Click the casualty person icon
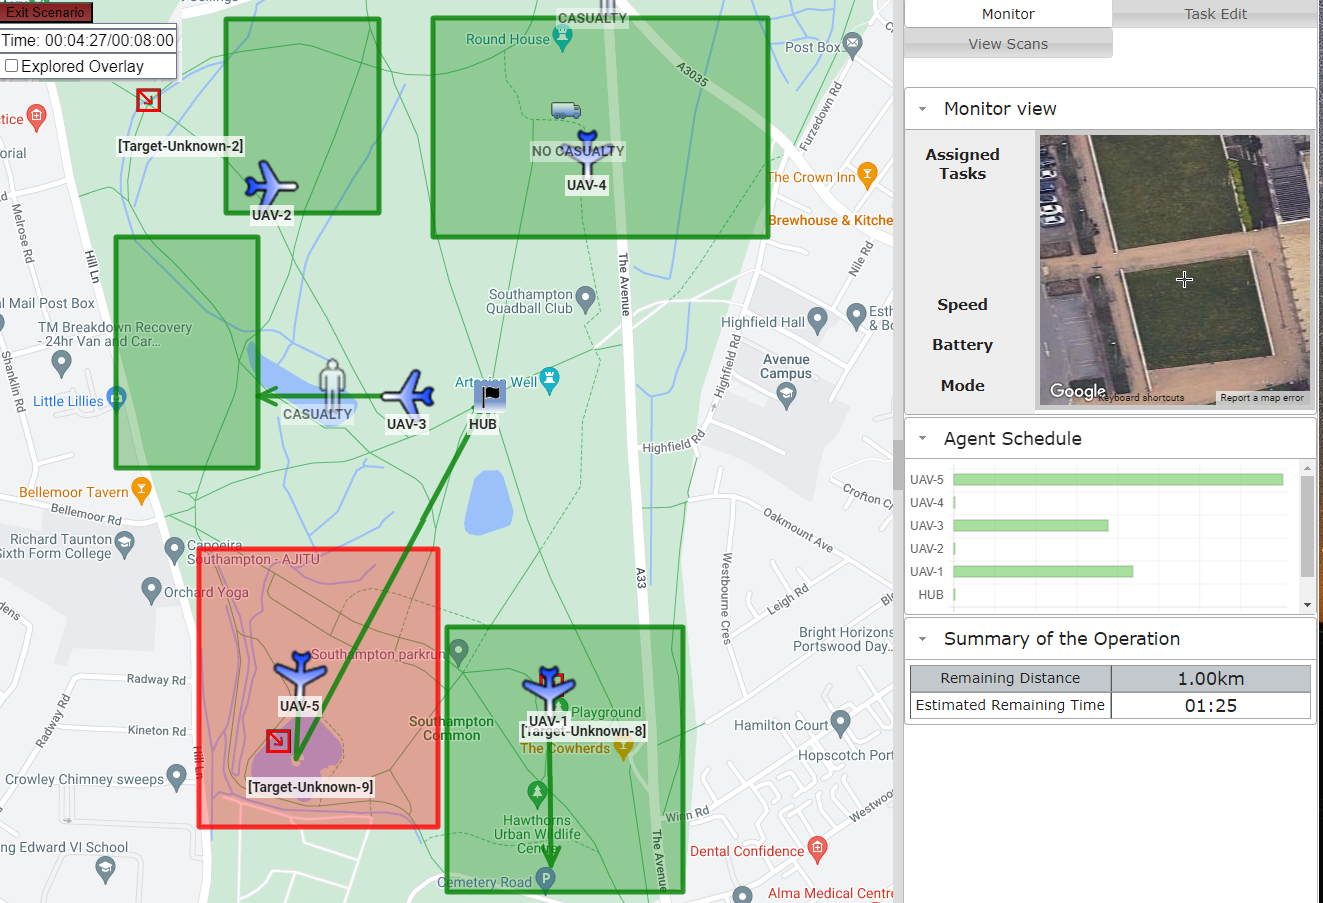Image resolution: width=1323 pixels, height=903 pixels. [332, 383]
